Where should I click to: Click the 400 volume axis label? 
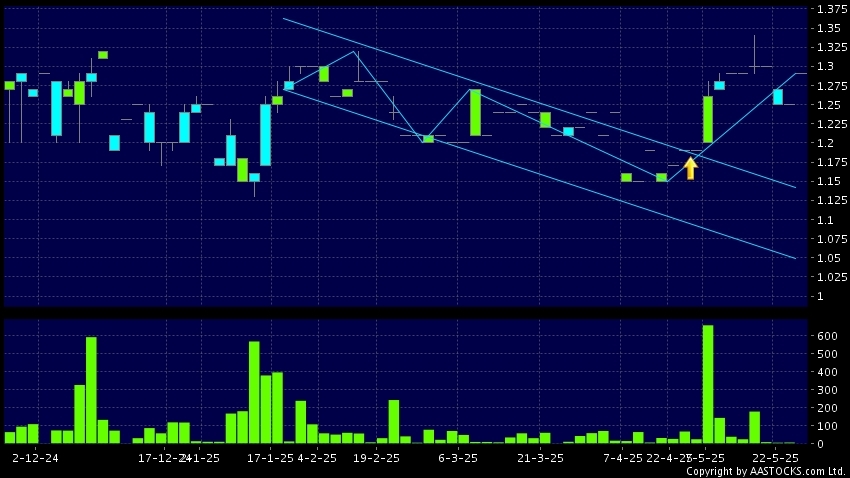tap(827, 372)
